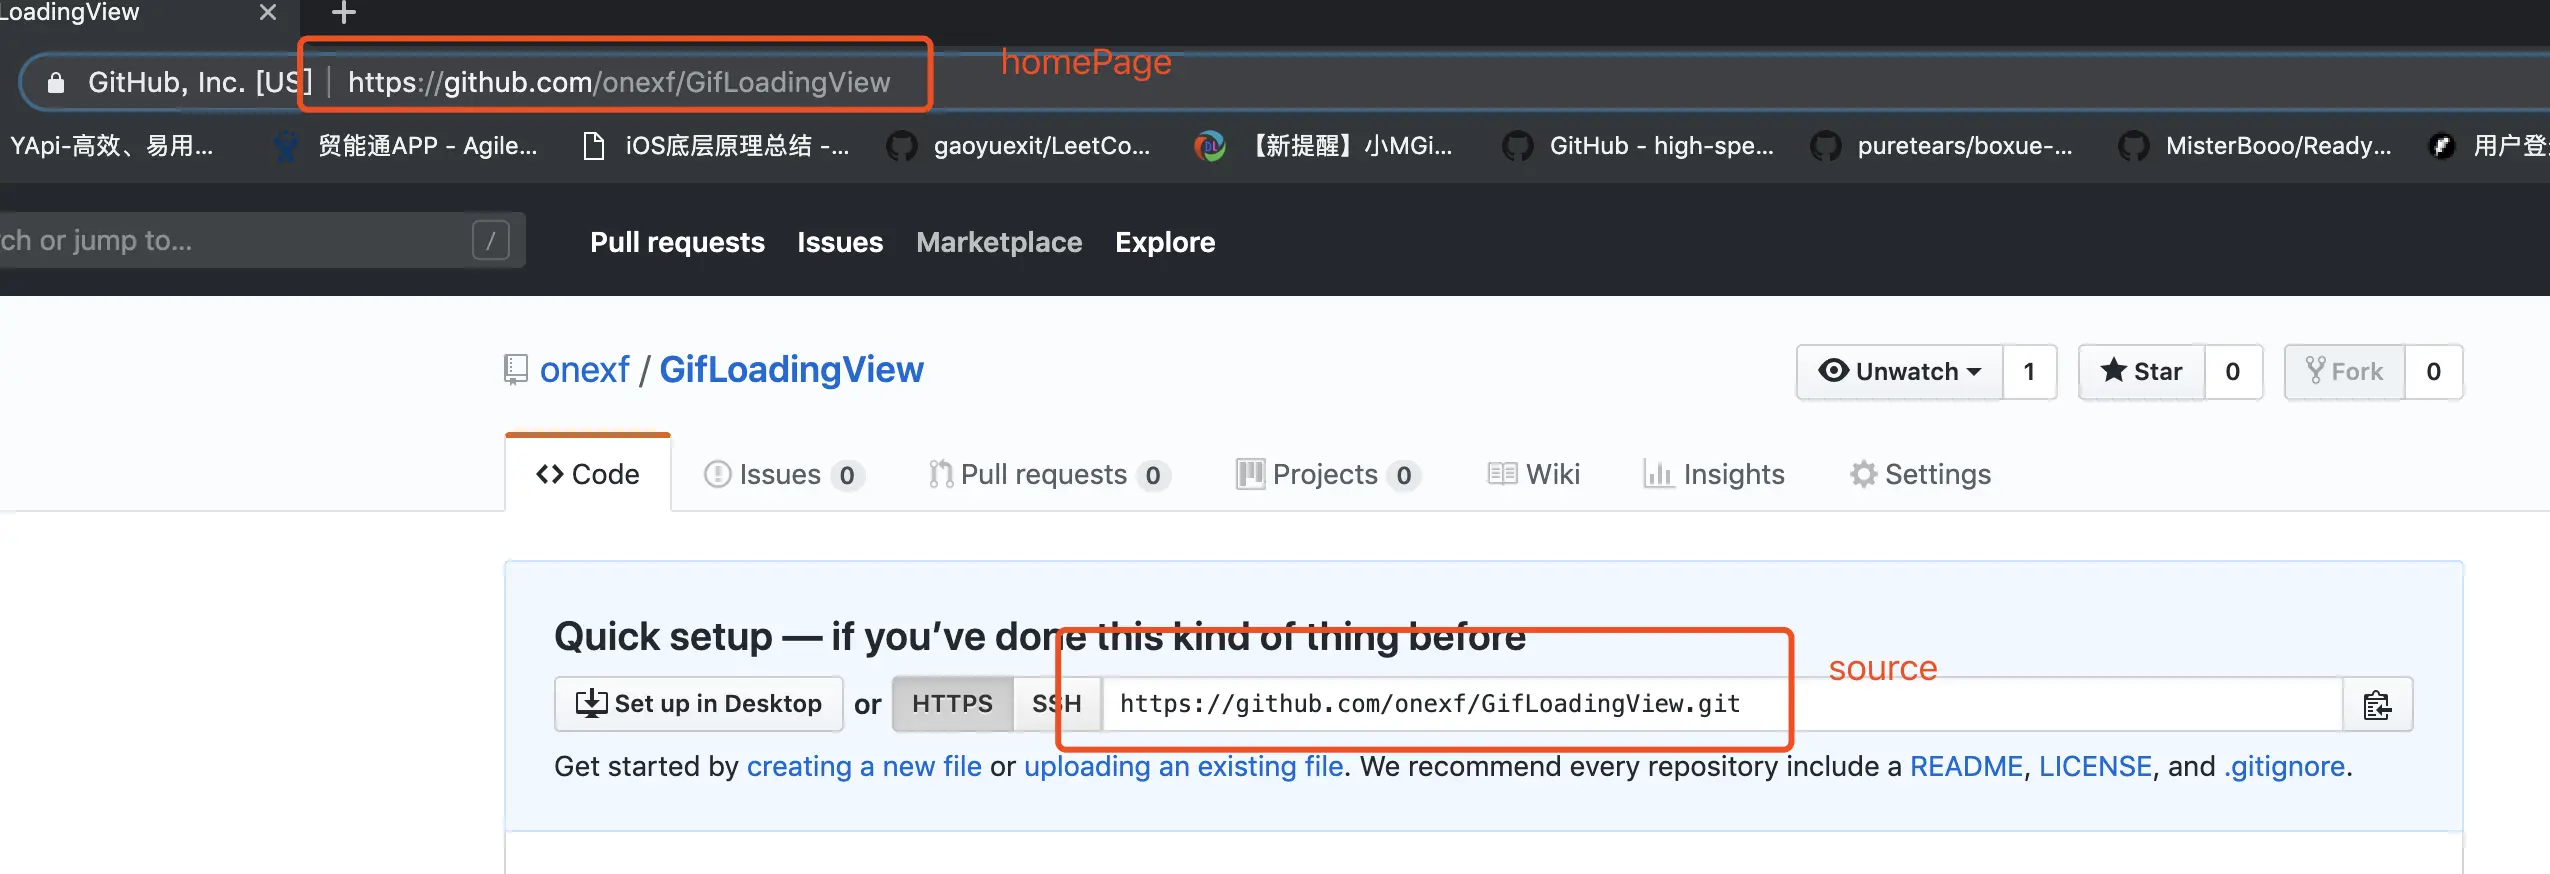
Task: Switch to the Wiki tab
Action: tap(1534, 474)
